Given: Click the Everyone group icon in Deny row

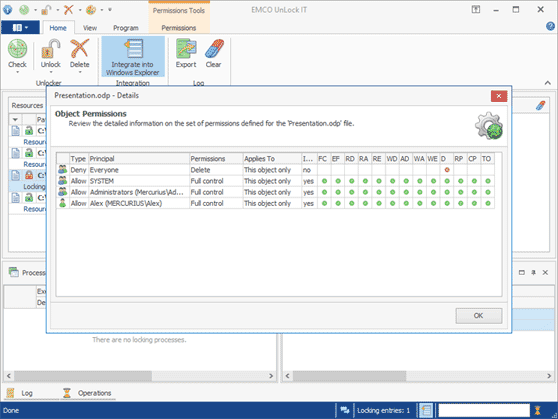Looking at the screenshot, I should 63,170.
